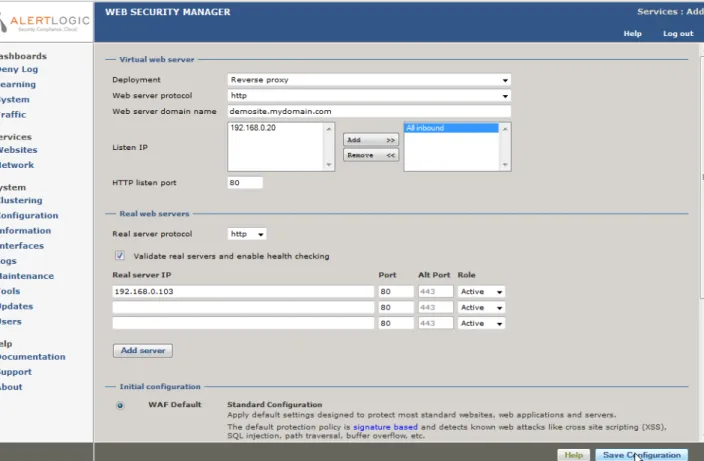Click the Web server domain name field
This screenshot has width=704, height=461.
[x=369, y=111]
